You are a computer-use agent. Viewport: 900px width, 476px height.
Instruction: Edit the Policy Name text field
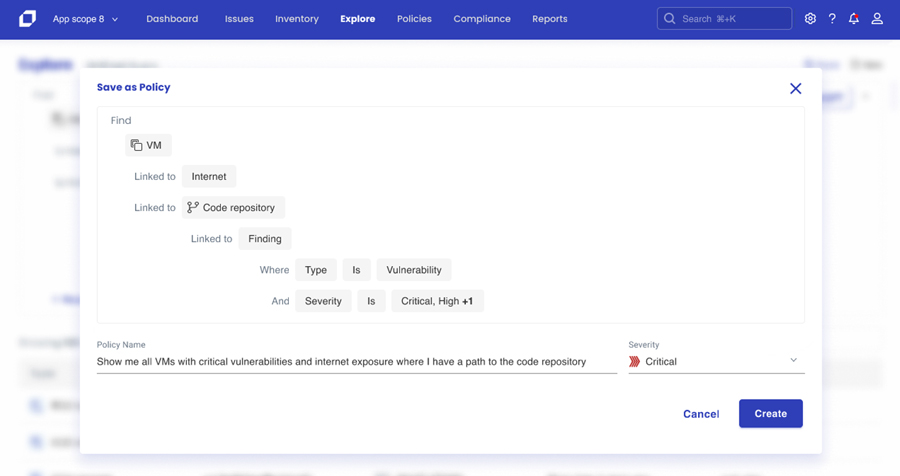[x=356, y=362]
